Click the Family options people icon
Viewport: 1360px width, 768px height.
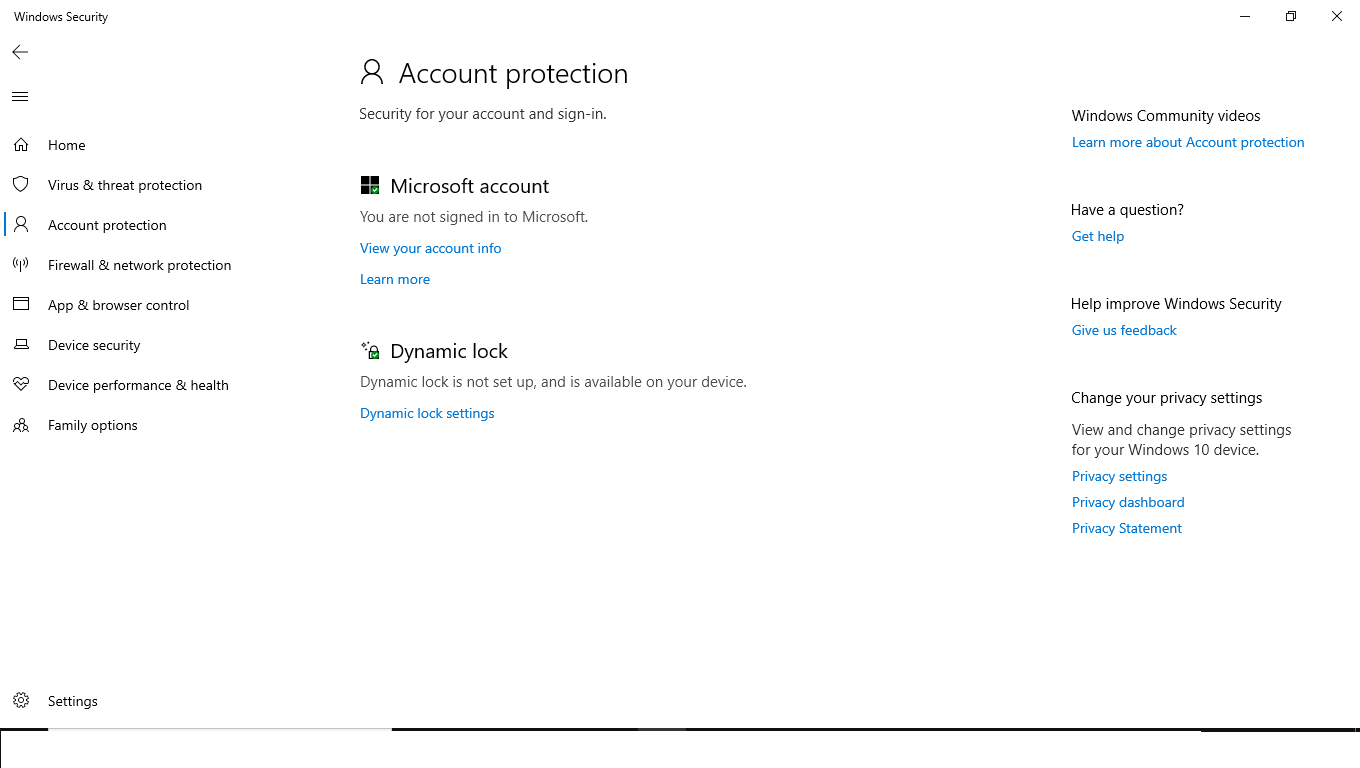[21, 425]
